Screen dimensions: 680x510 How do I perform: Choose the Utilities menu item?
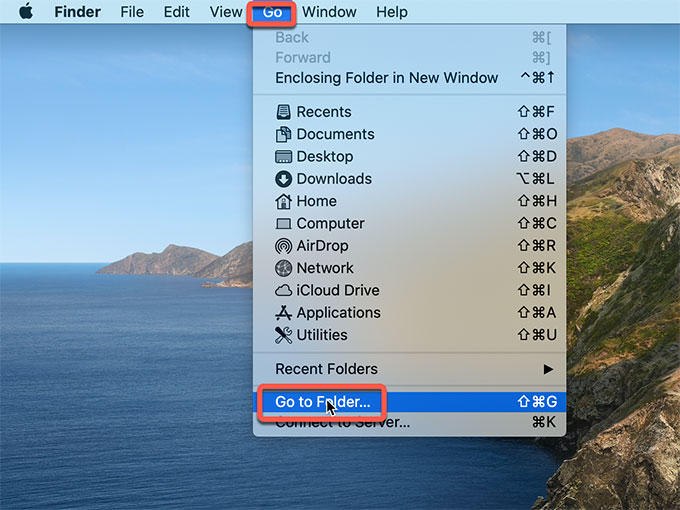[409, 335]
